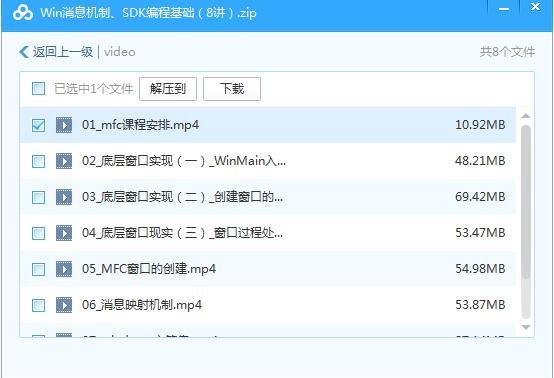Screen dimensions: 554x378
Task: Click the 解压到 extract button
Action: pos(168,89)
